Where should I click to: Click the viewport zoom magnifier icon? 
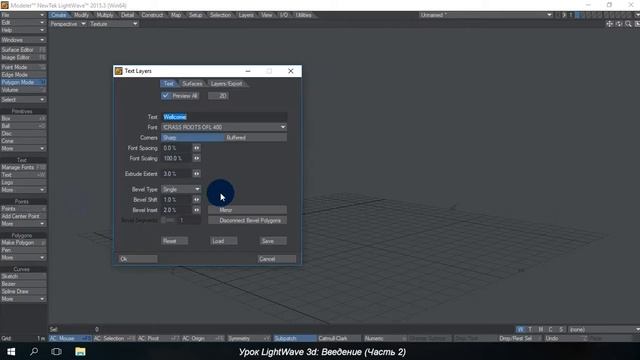628,24
